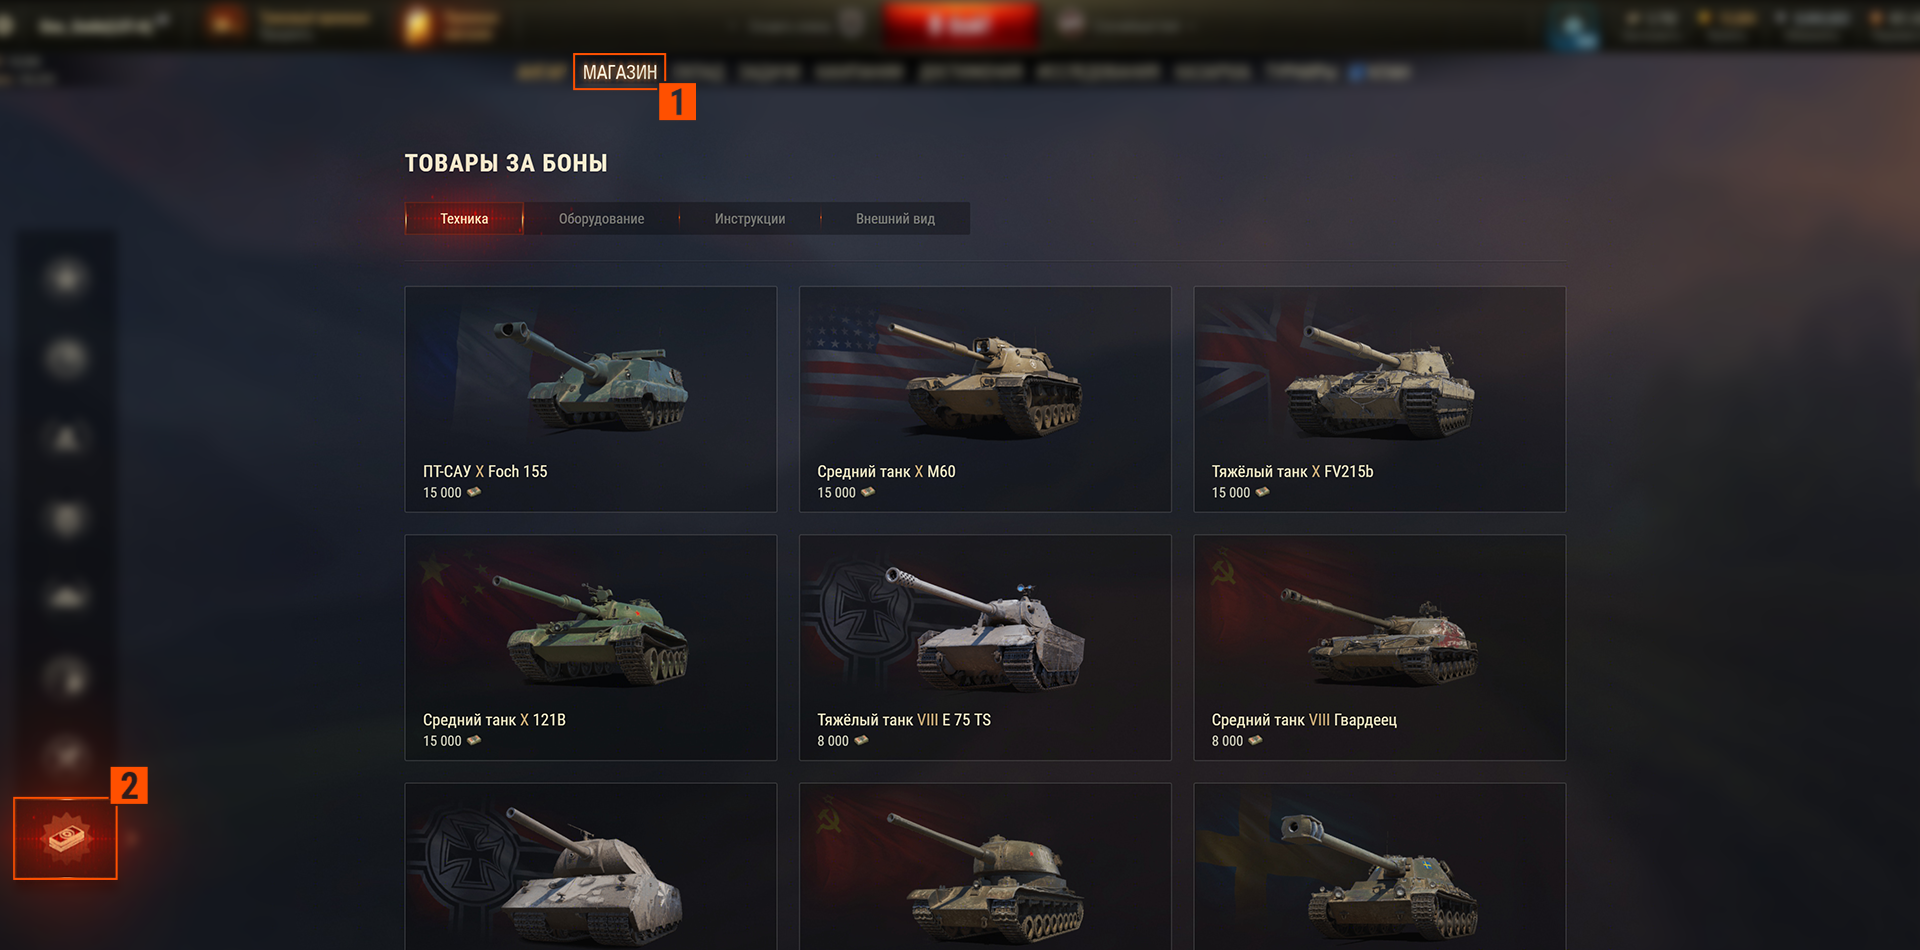Switch to the Инструкции tab
The width and height of the screenshot is (1920, 950).
pyautogui.click(x=750, y=219)
